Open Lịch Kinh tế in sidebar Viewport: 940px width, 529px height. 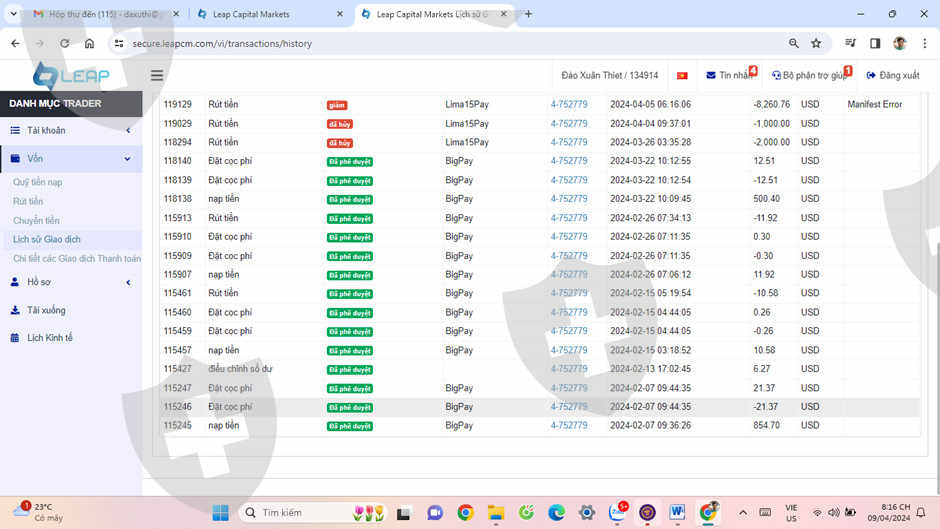point(49,338)
